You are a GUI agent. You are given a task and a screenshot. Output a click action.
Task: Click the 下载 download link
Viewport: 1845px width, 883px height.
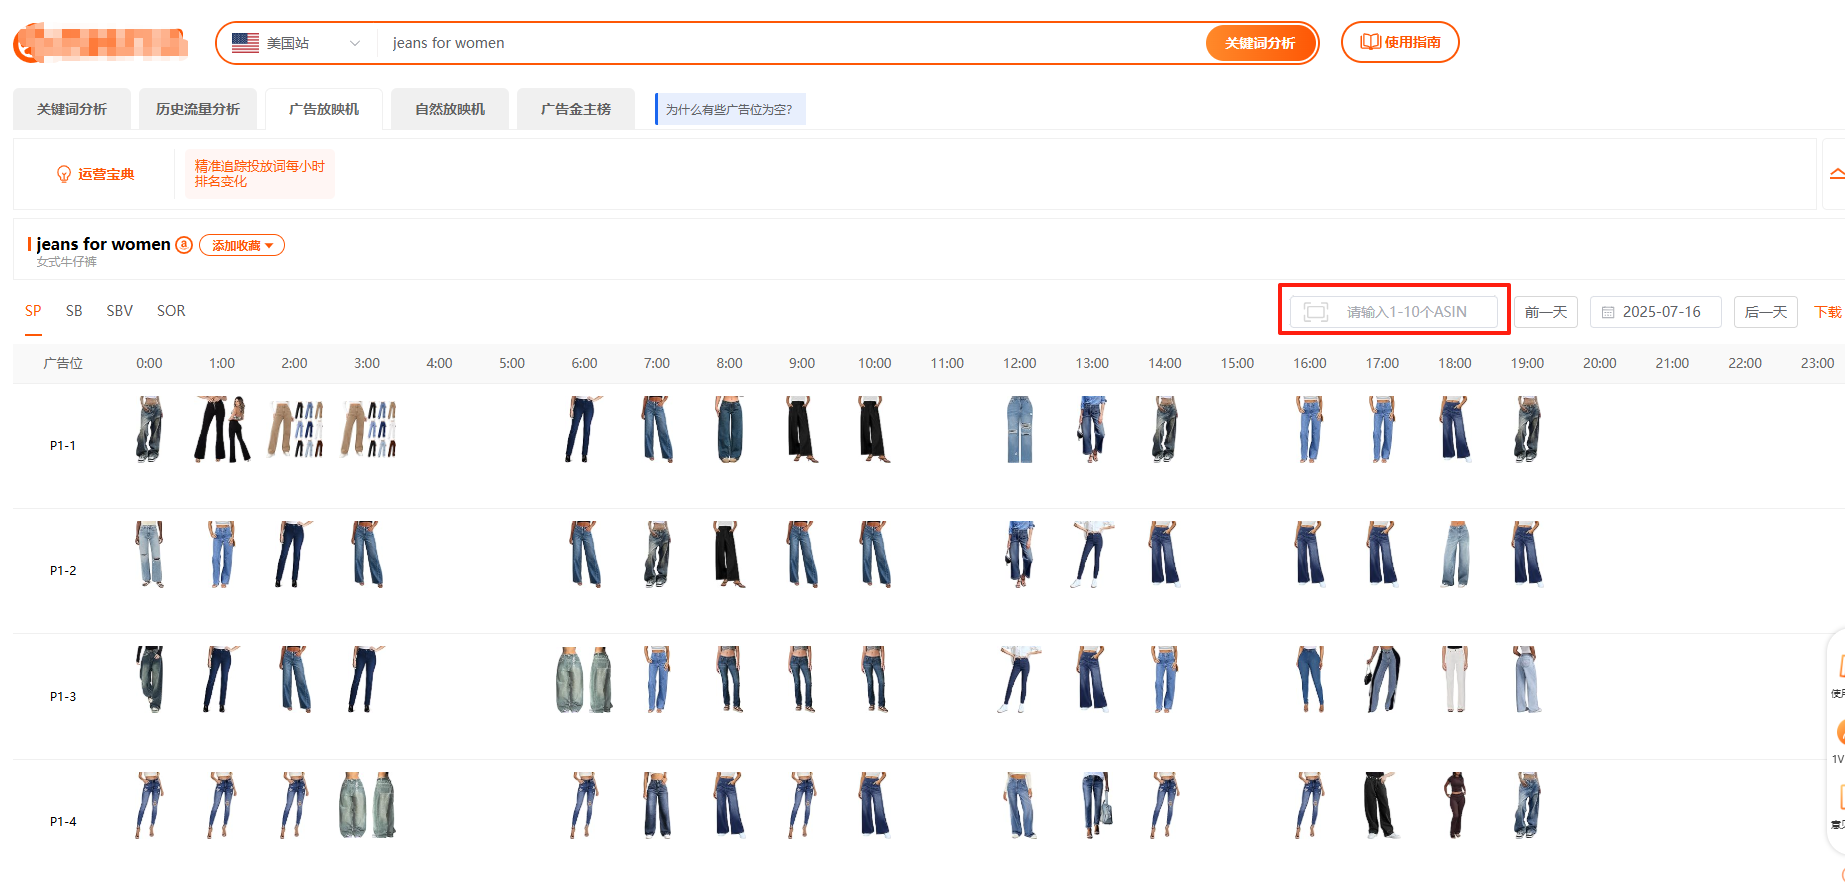(1827, 312)
